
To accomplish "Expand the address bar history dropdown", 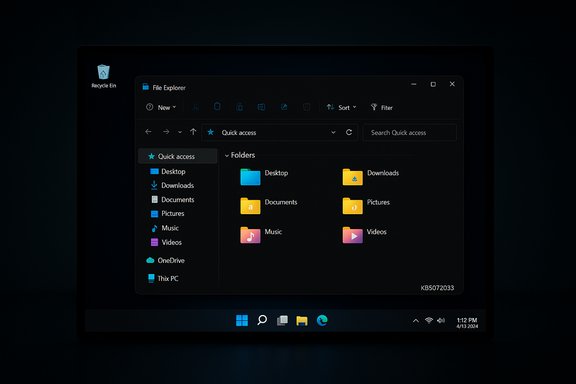I will (333, 132).
